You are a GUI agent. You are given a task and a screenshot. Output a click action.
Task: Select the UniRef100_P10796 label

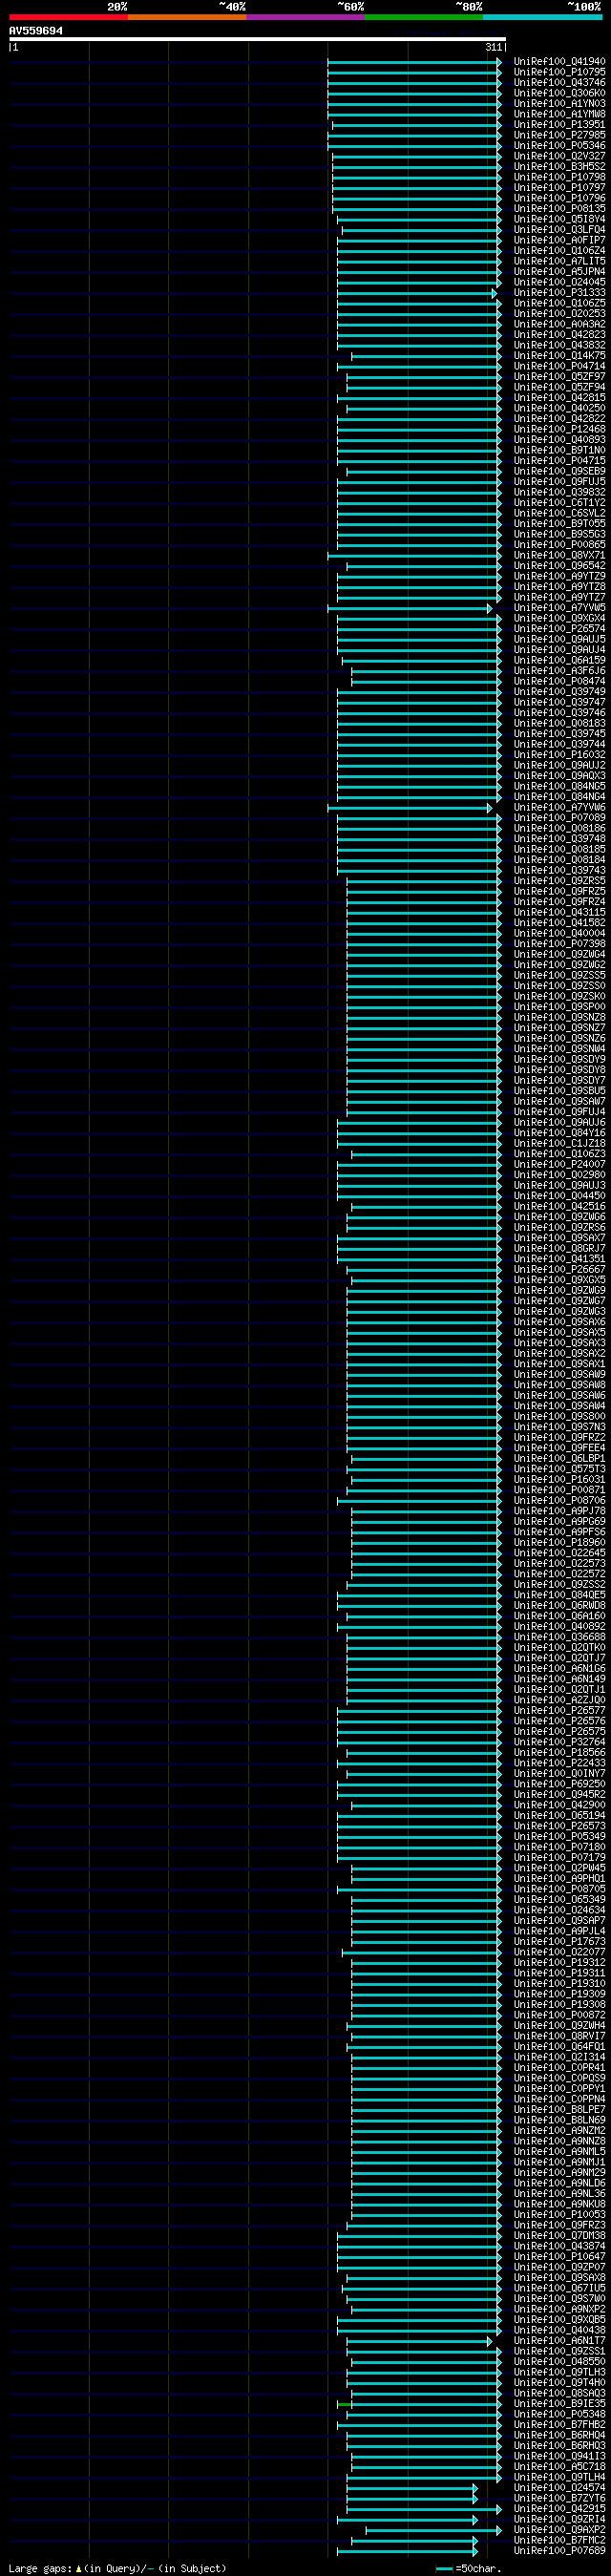click(x=559, y=198)
